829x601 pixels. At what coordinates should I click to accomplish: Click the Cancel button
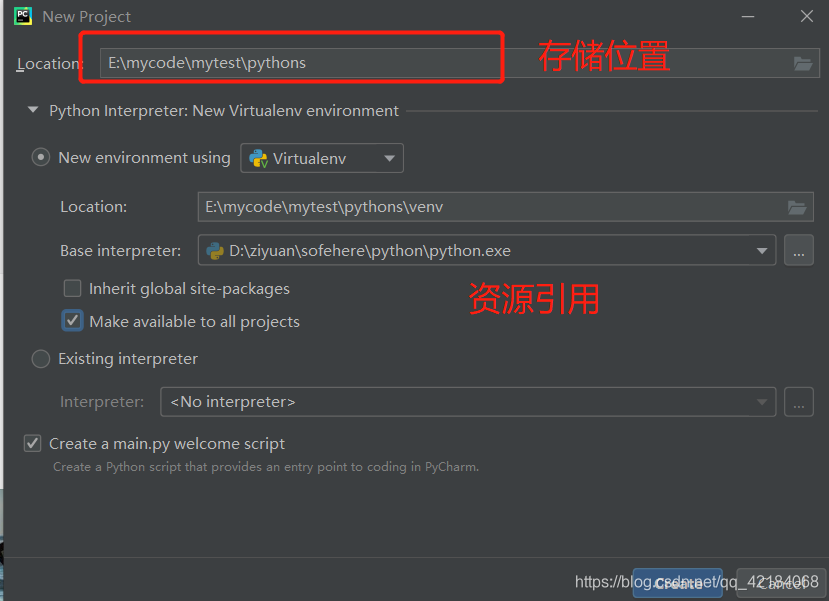780,583
